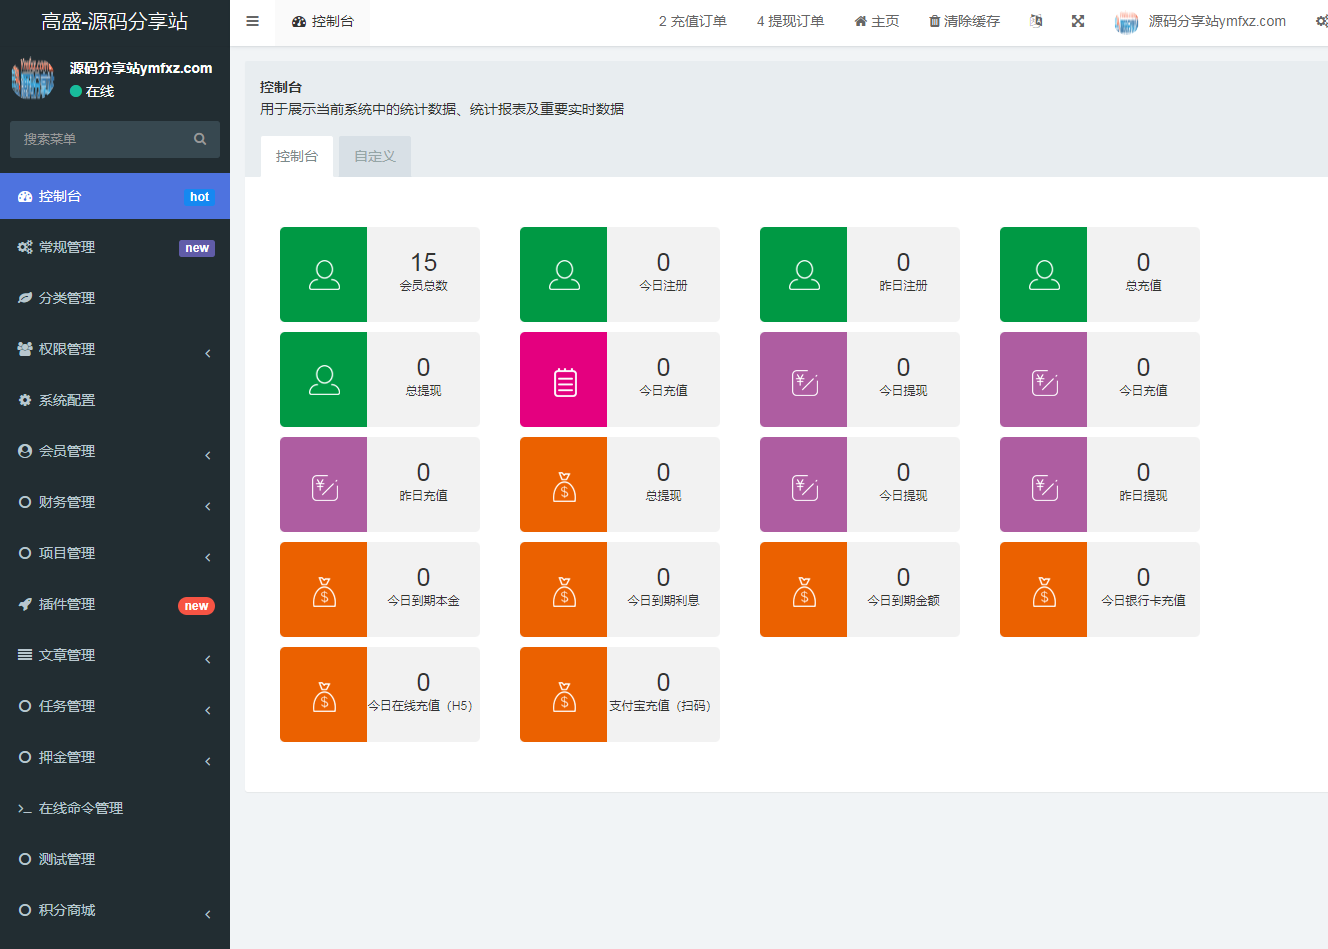Open the 充值订单 link in header
The image size is (1328, 949).
click(x=692, y=21)
